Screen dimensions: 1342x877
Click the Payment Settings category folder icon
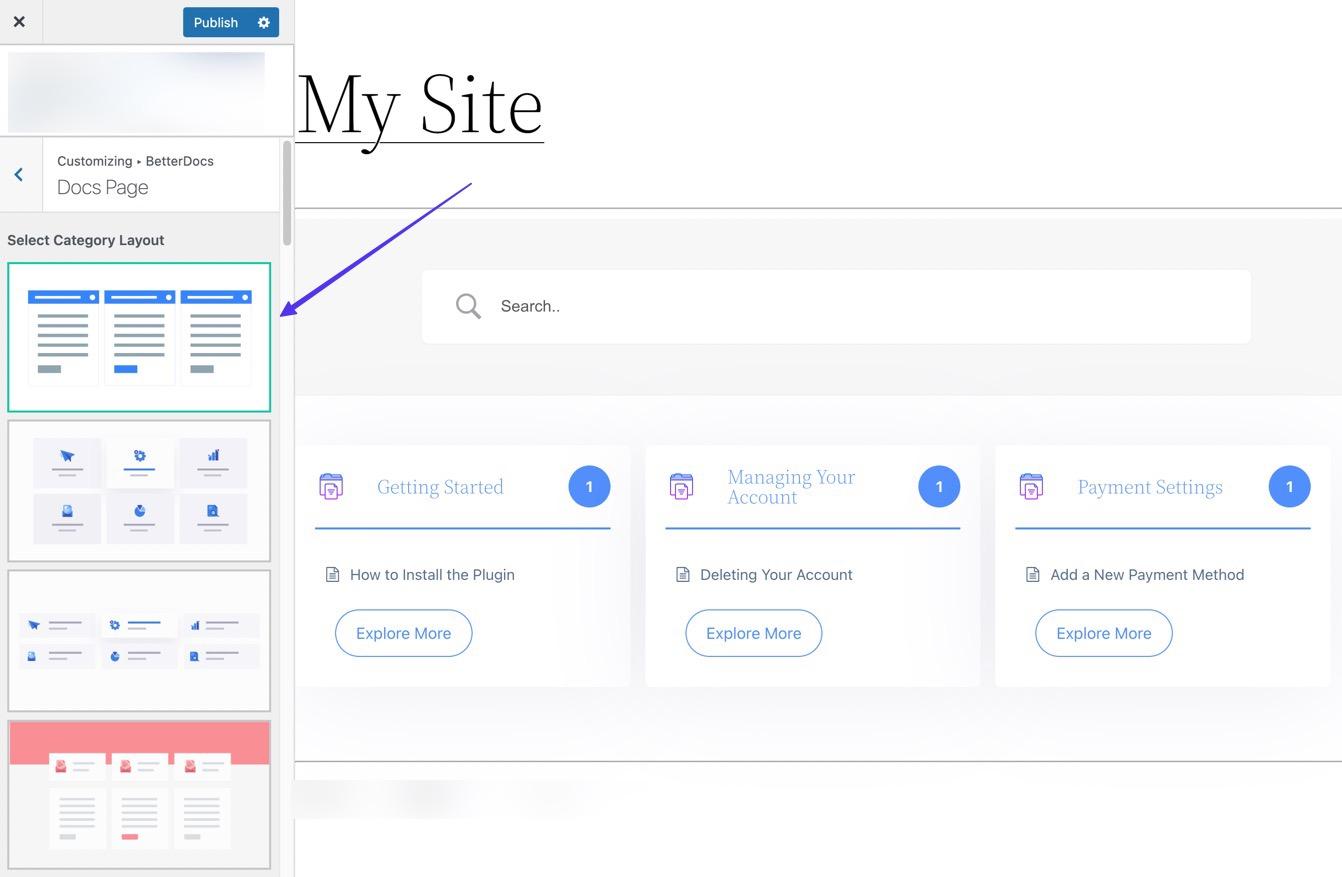point(1030,485)
